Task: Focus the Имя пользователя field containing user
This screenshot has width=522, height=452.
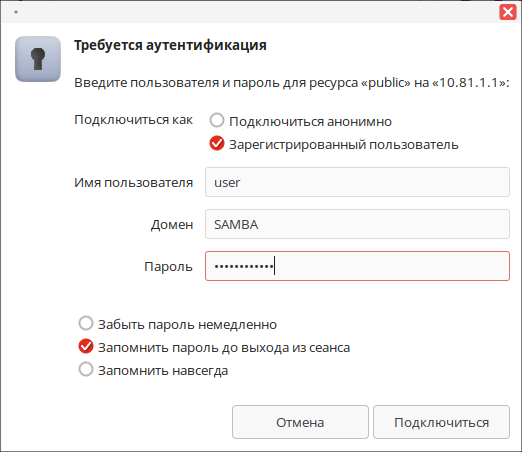Action: (357, 182)
